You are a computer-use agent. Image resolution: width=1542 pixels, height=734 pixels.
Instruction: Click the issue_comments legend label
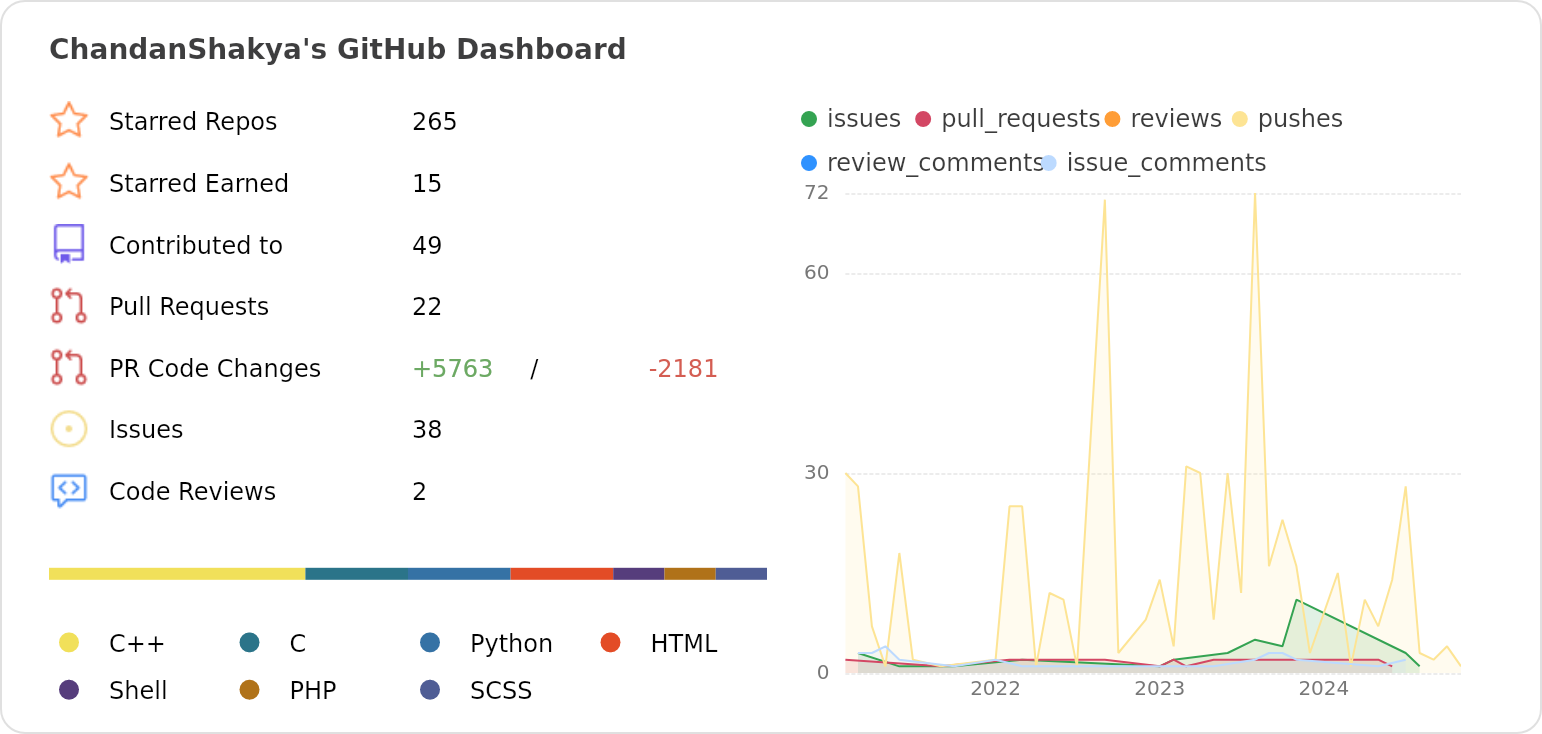pos(1167,163)
